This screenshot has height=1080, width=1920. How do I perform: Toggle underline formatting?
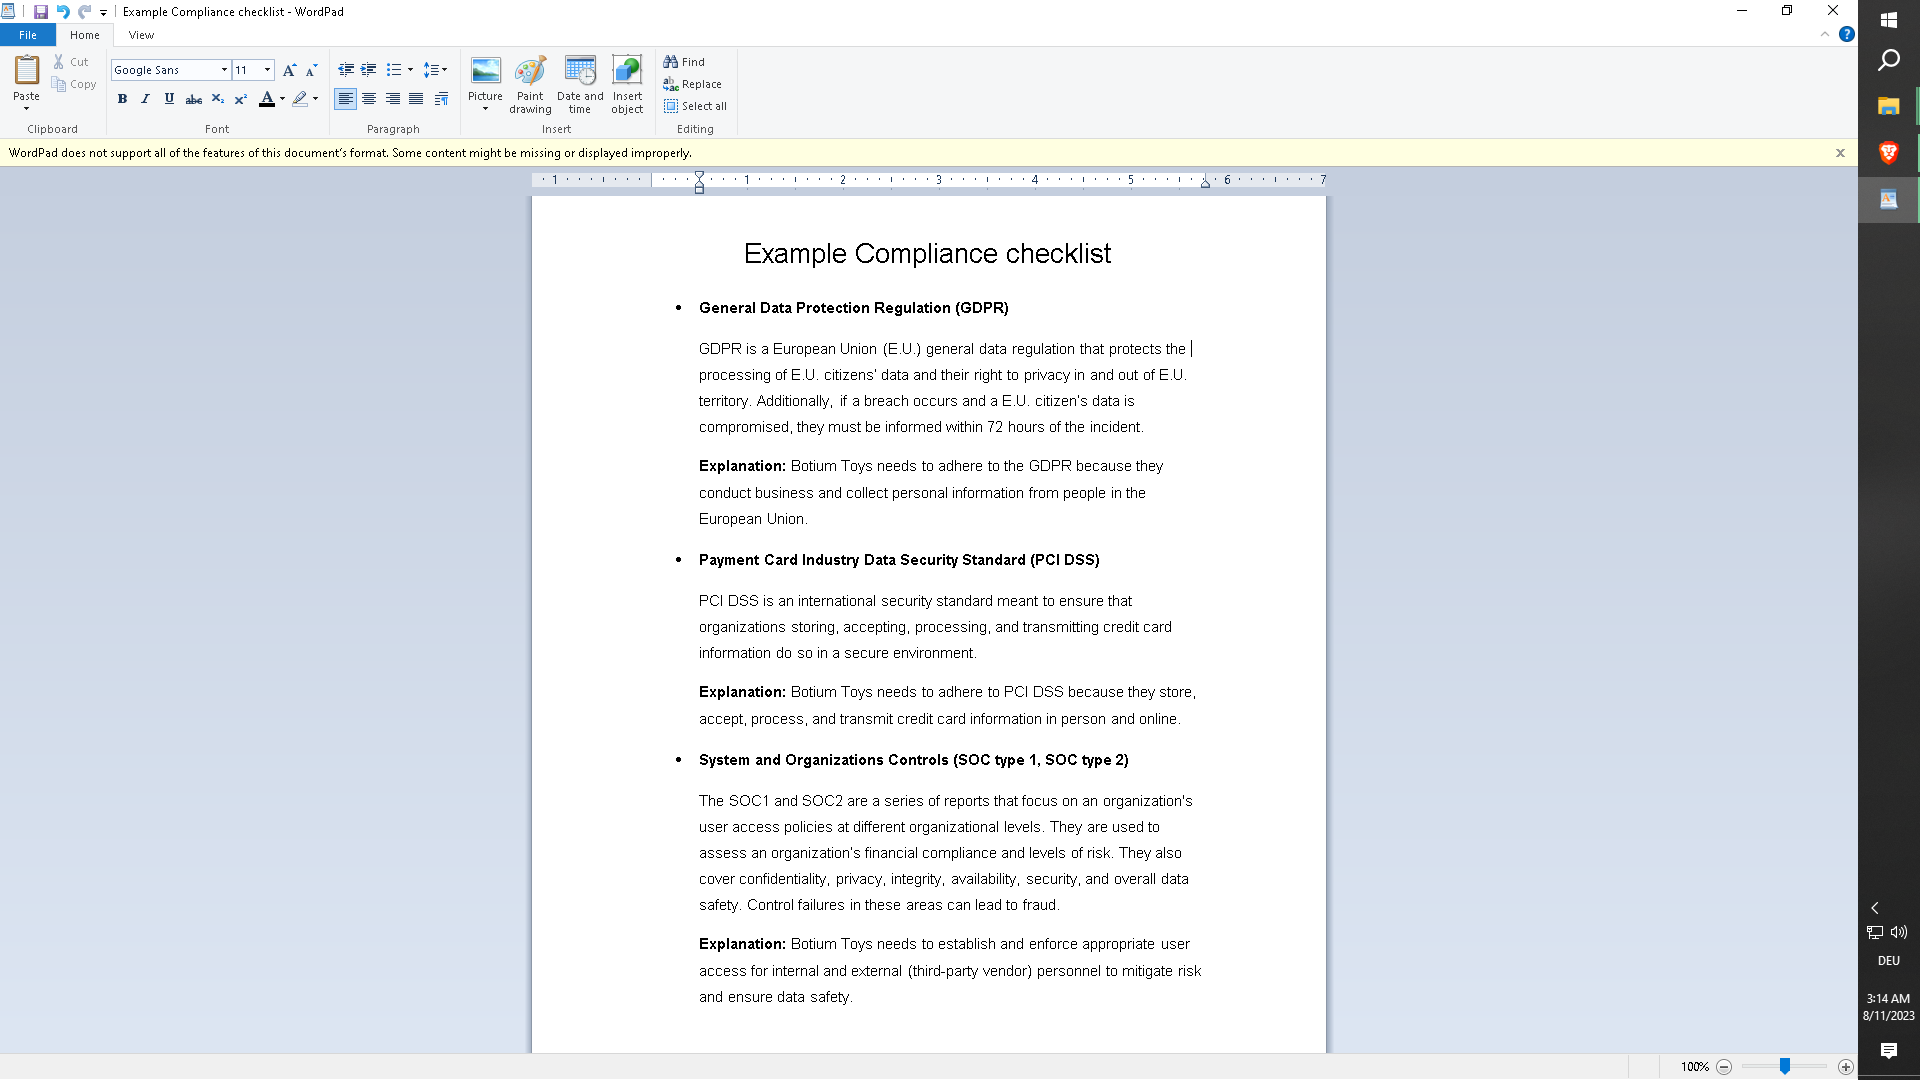pyautogui.click(x=169, y=99)
